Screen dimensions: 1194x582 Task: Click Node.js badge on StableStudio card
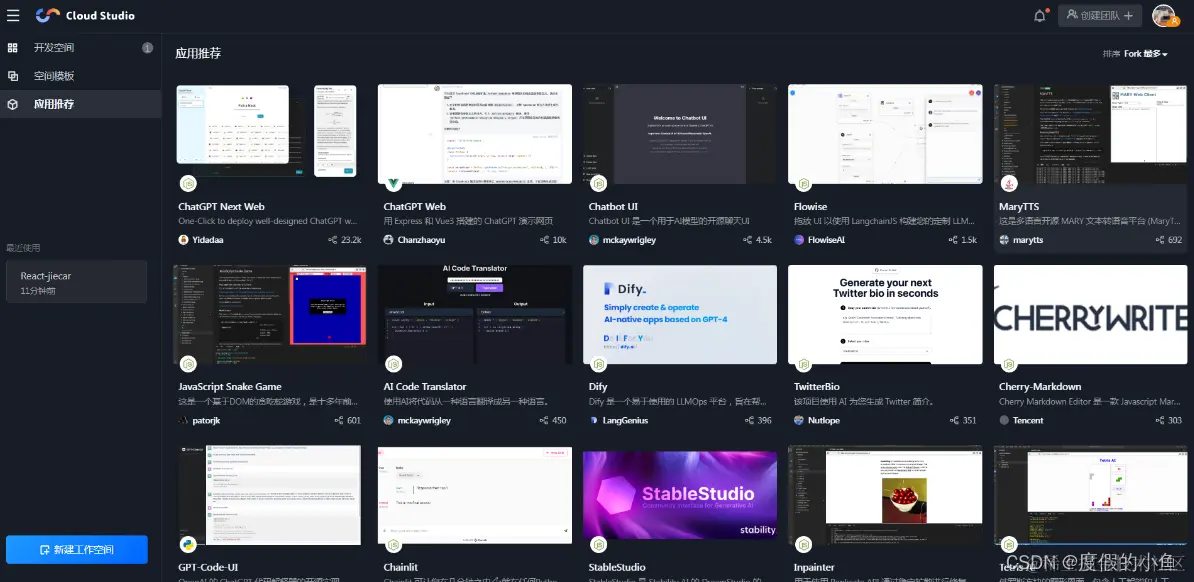pos(599,544)
